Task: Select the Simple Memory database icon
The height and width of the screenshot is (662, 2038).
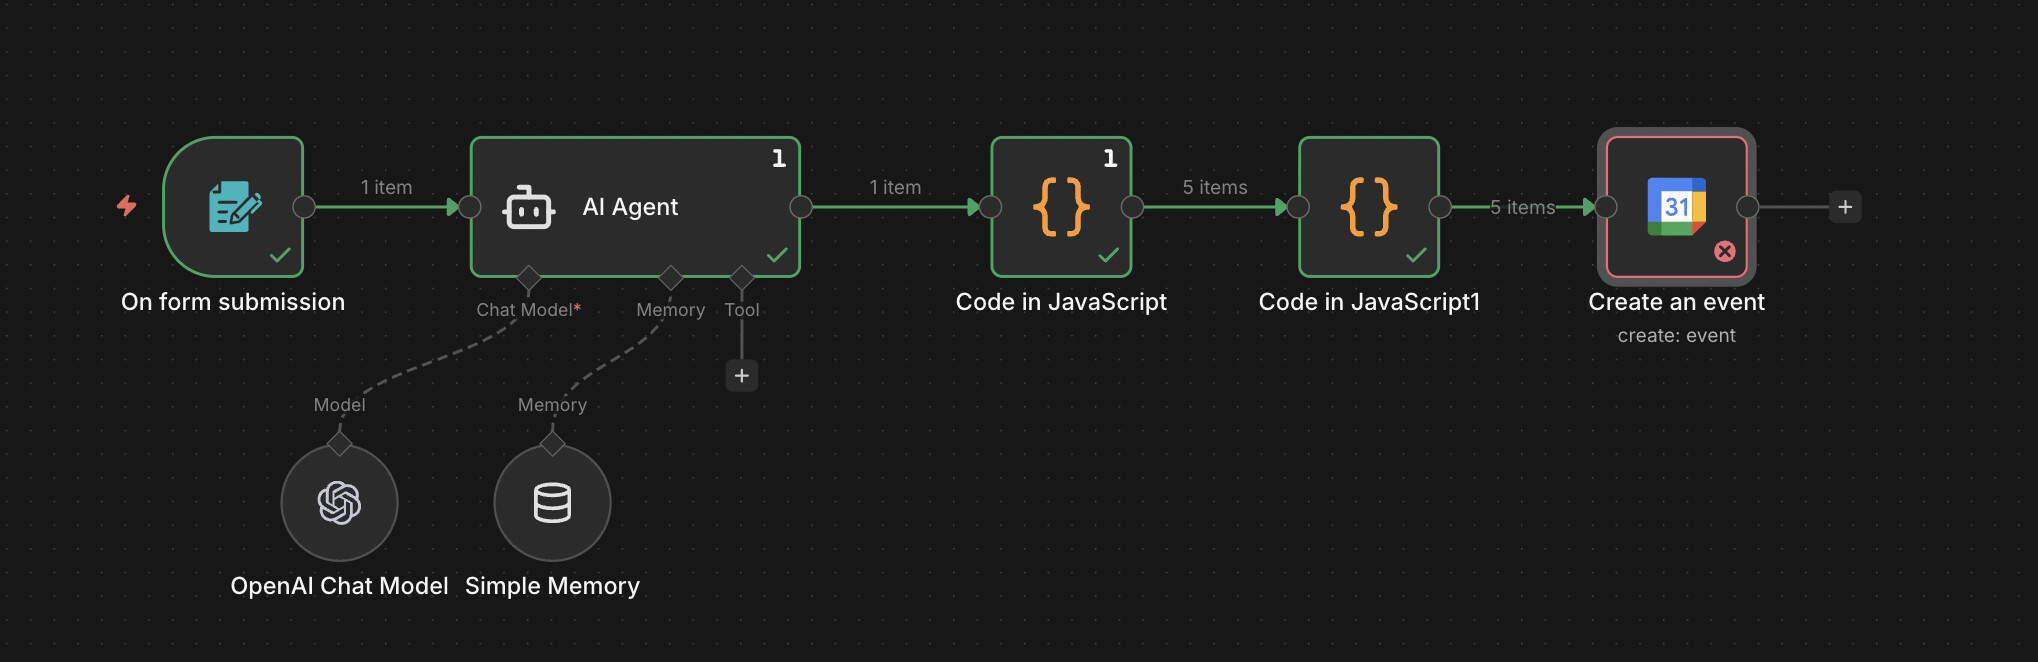Action: [552, 503]
